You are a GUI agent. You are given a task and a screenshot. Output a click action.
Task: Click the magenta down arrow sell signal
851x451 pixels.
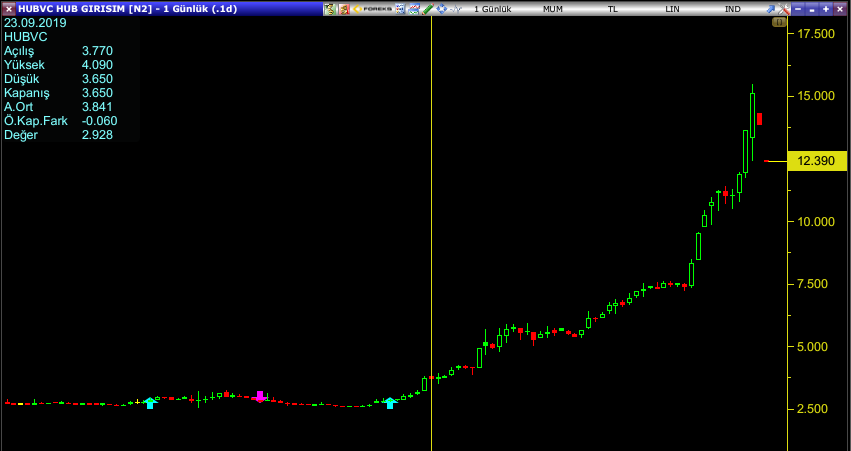tap(260, 396)
